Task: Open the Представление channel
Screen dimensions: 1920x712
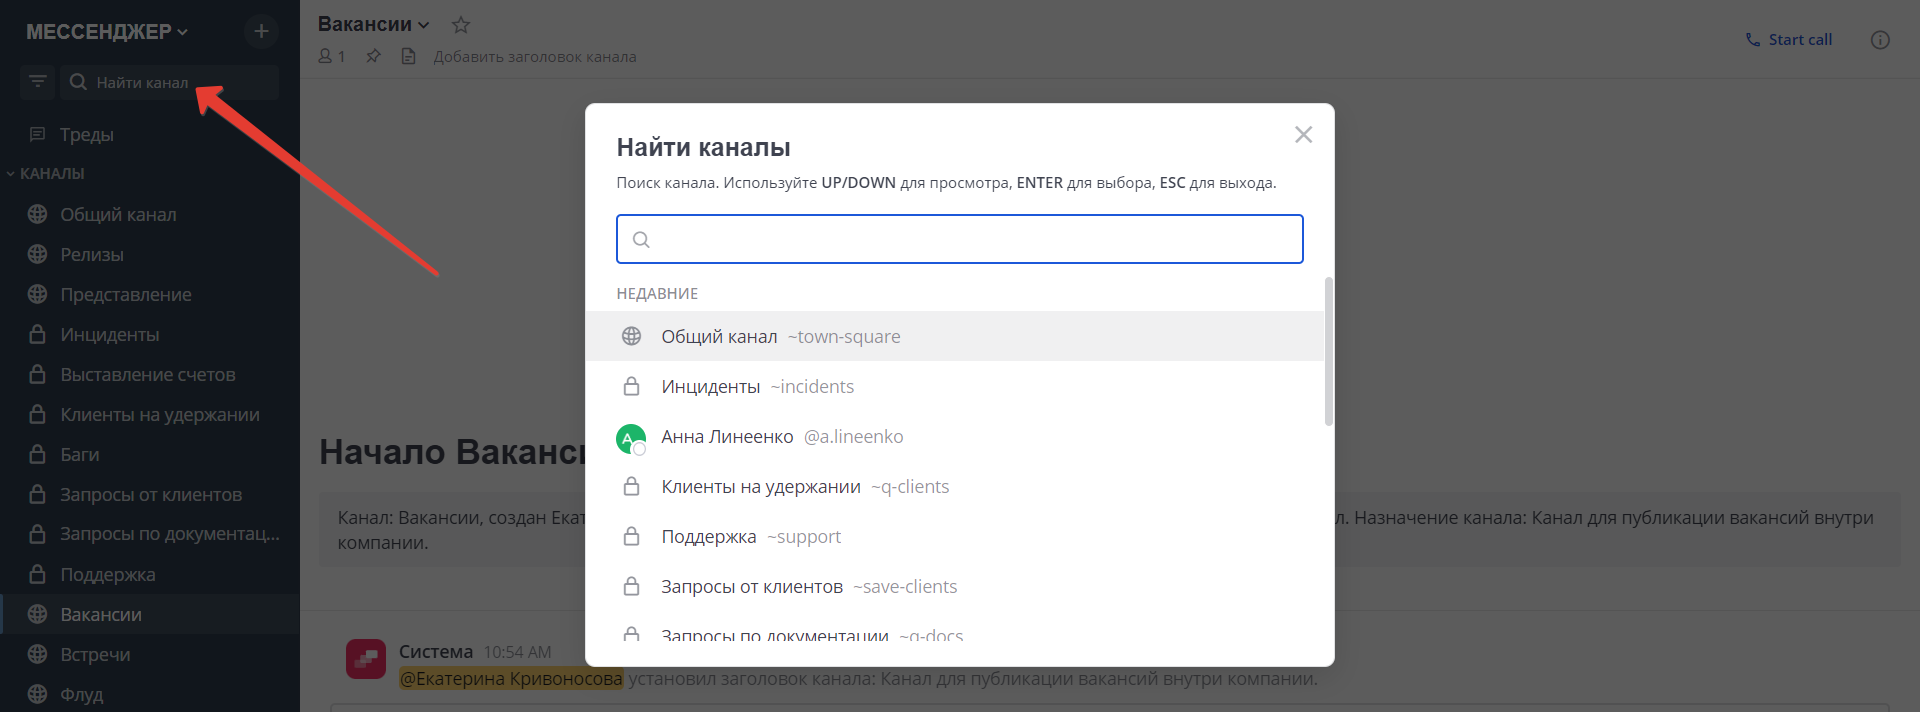Action: 150,294
